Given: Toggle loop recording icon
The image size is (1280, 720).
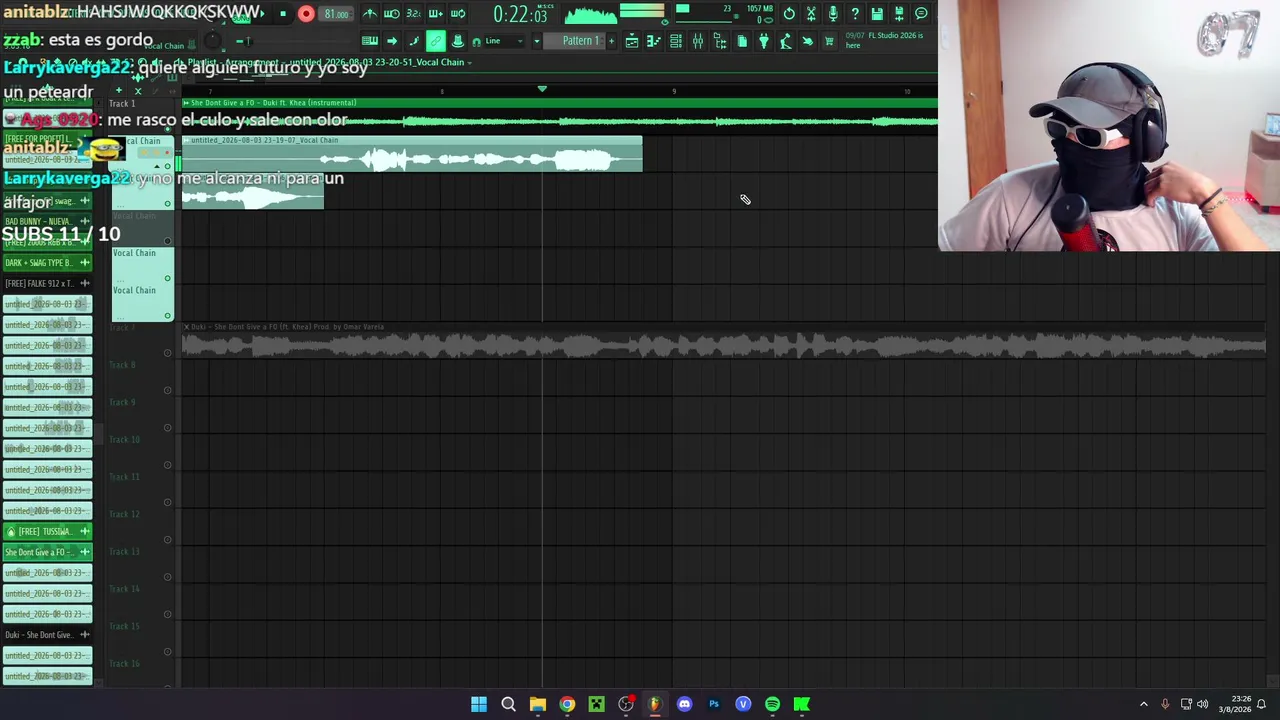Looking at the screenshot, I should click(x=457, y=14).
